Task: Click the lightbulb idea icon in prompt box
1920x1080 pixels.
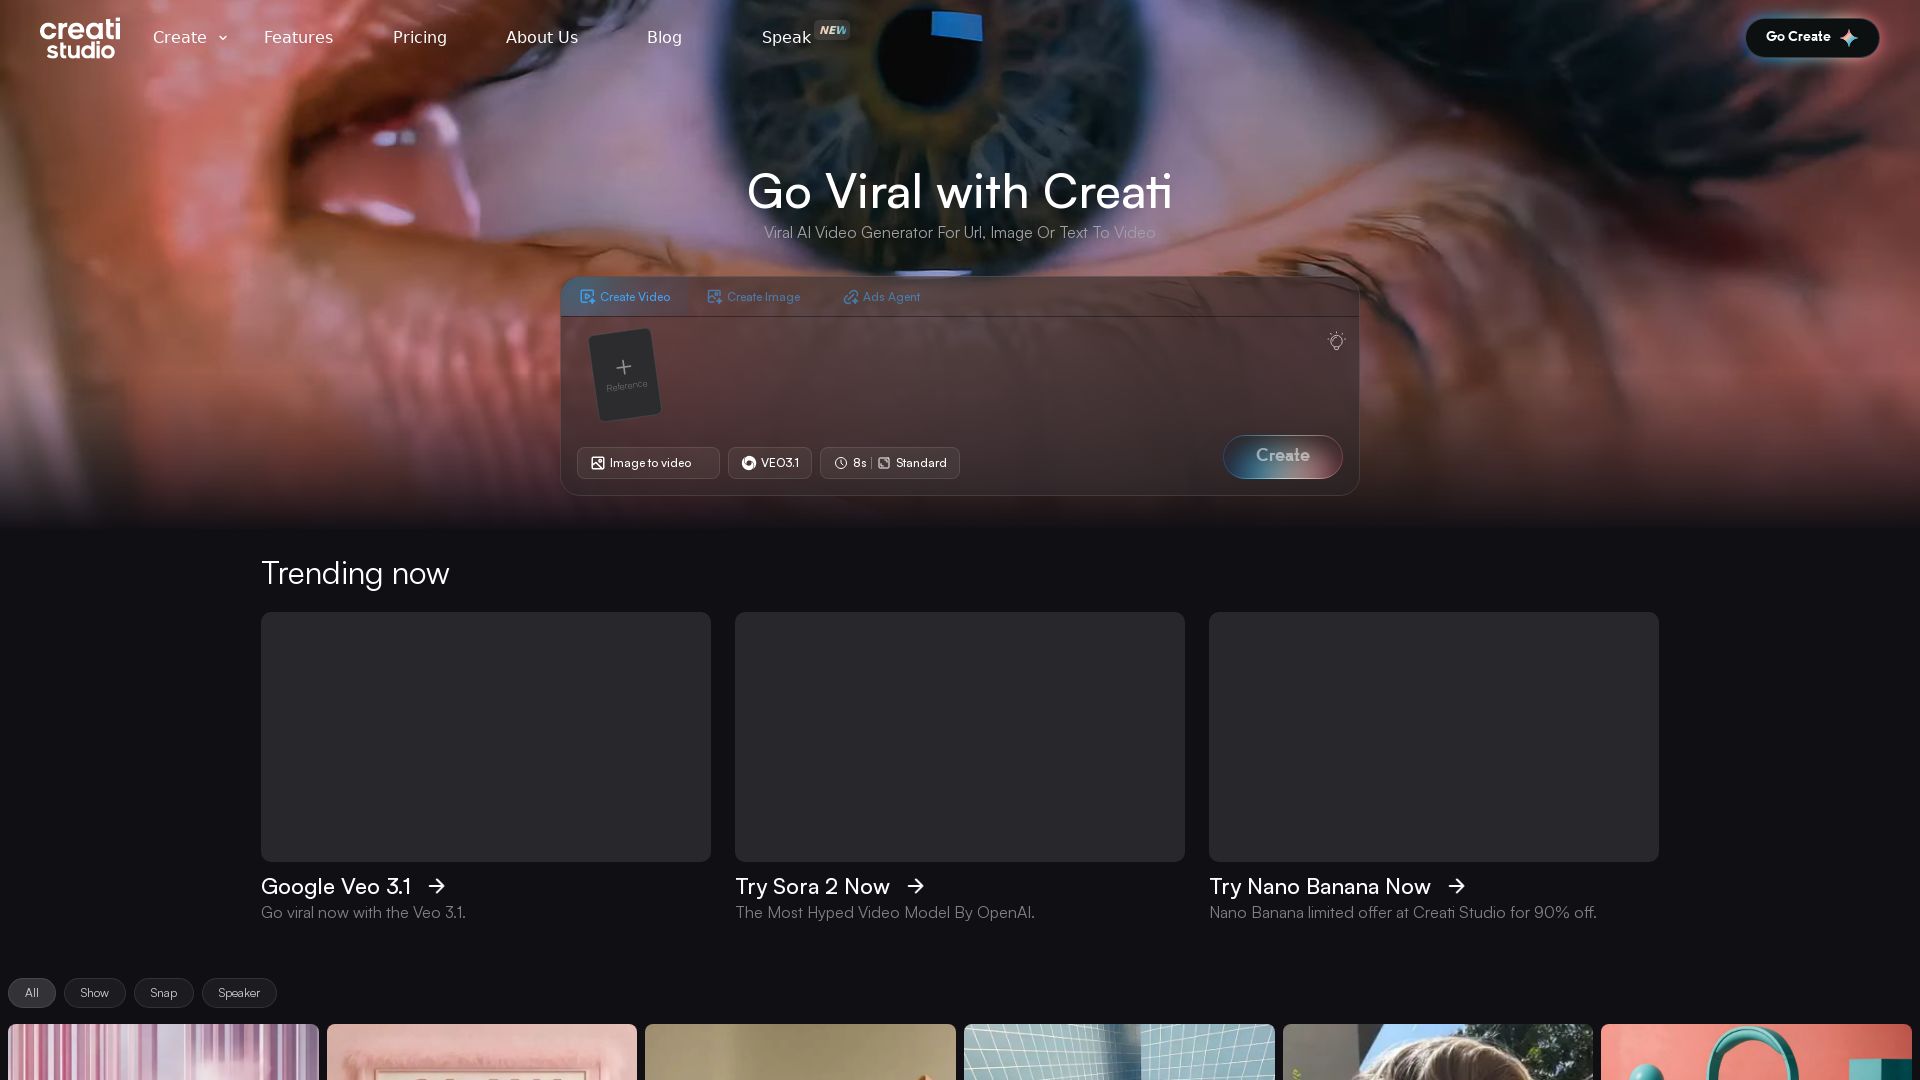Action: 1336,341
